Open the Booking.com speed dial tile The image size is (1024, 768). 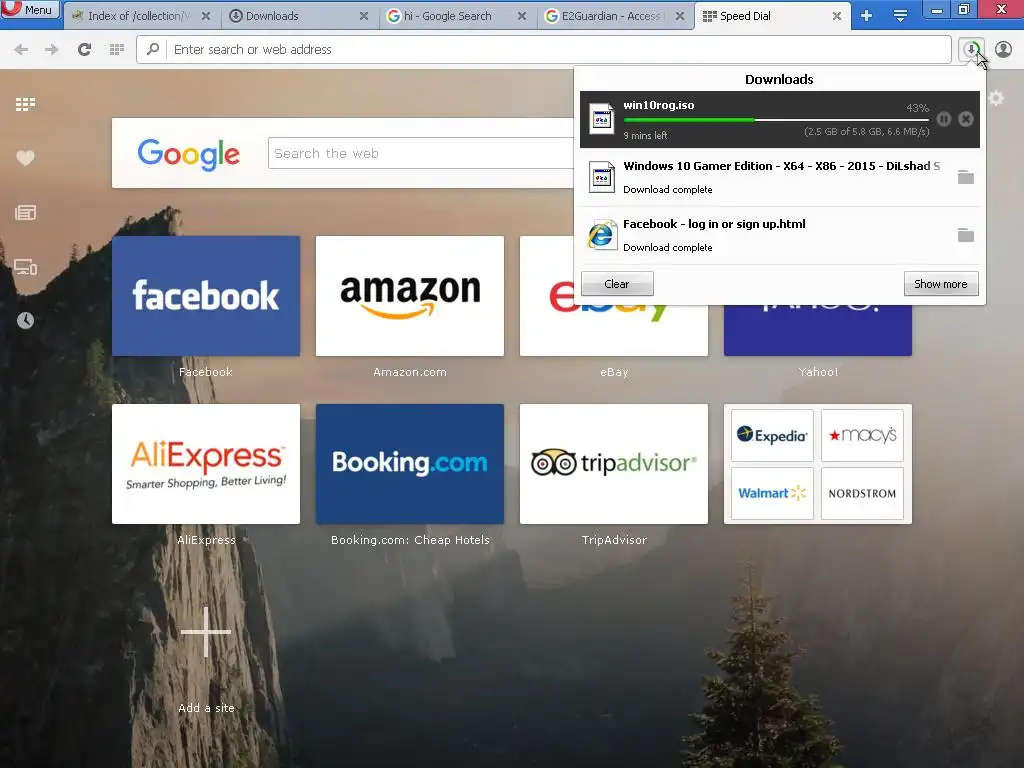pyautogui.click(x=409, y=464)
